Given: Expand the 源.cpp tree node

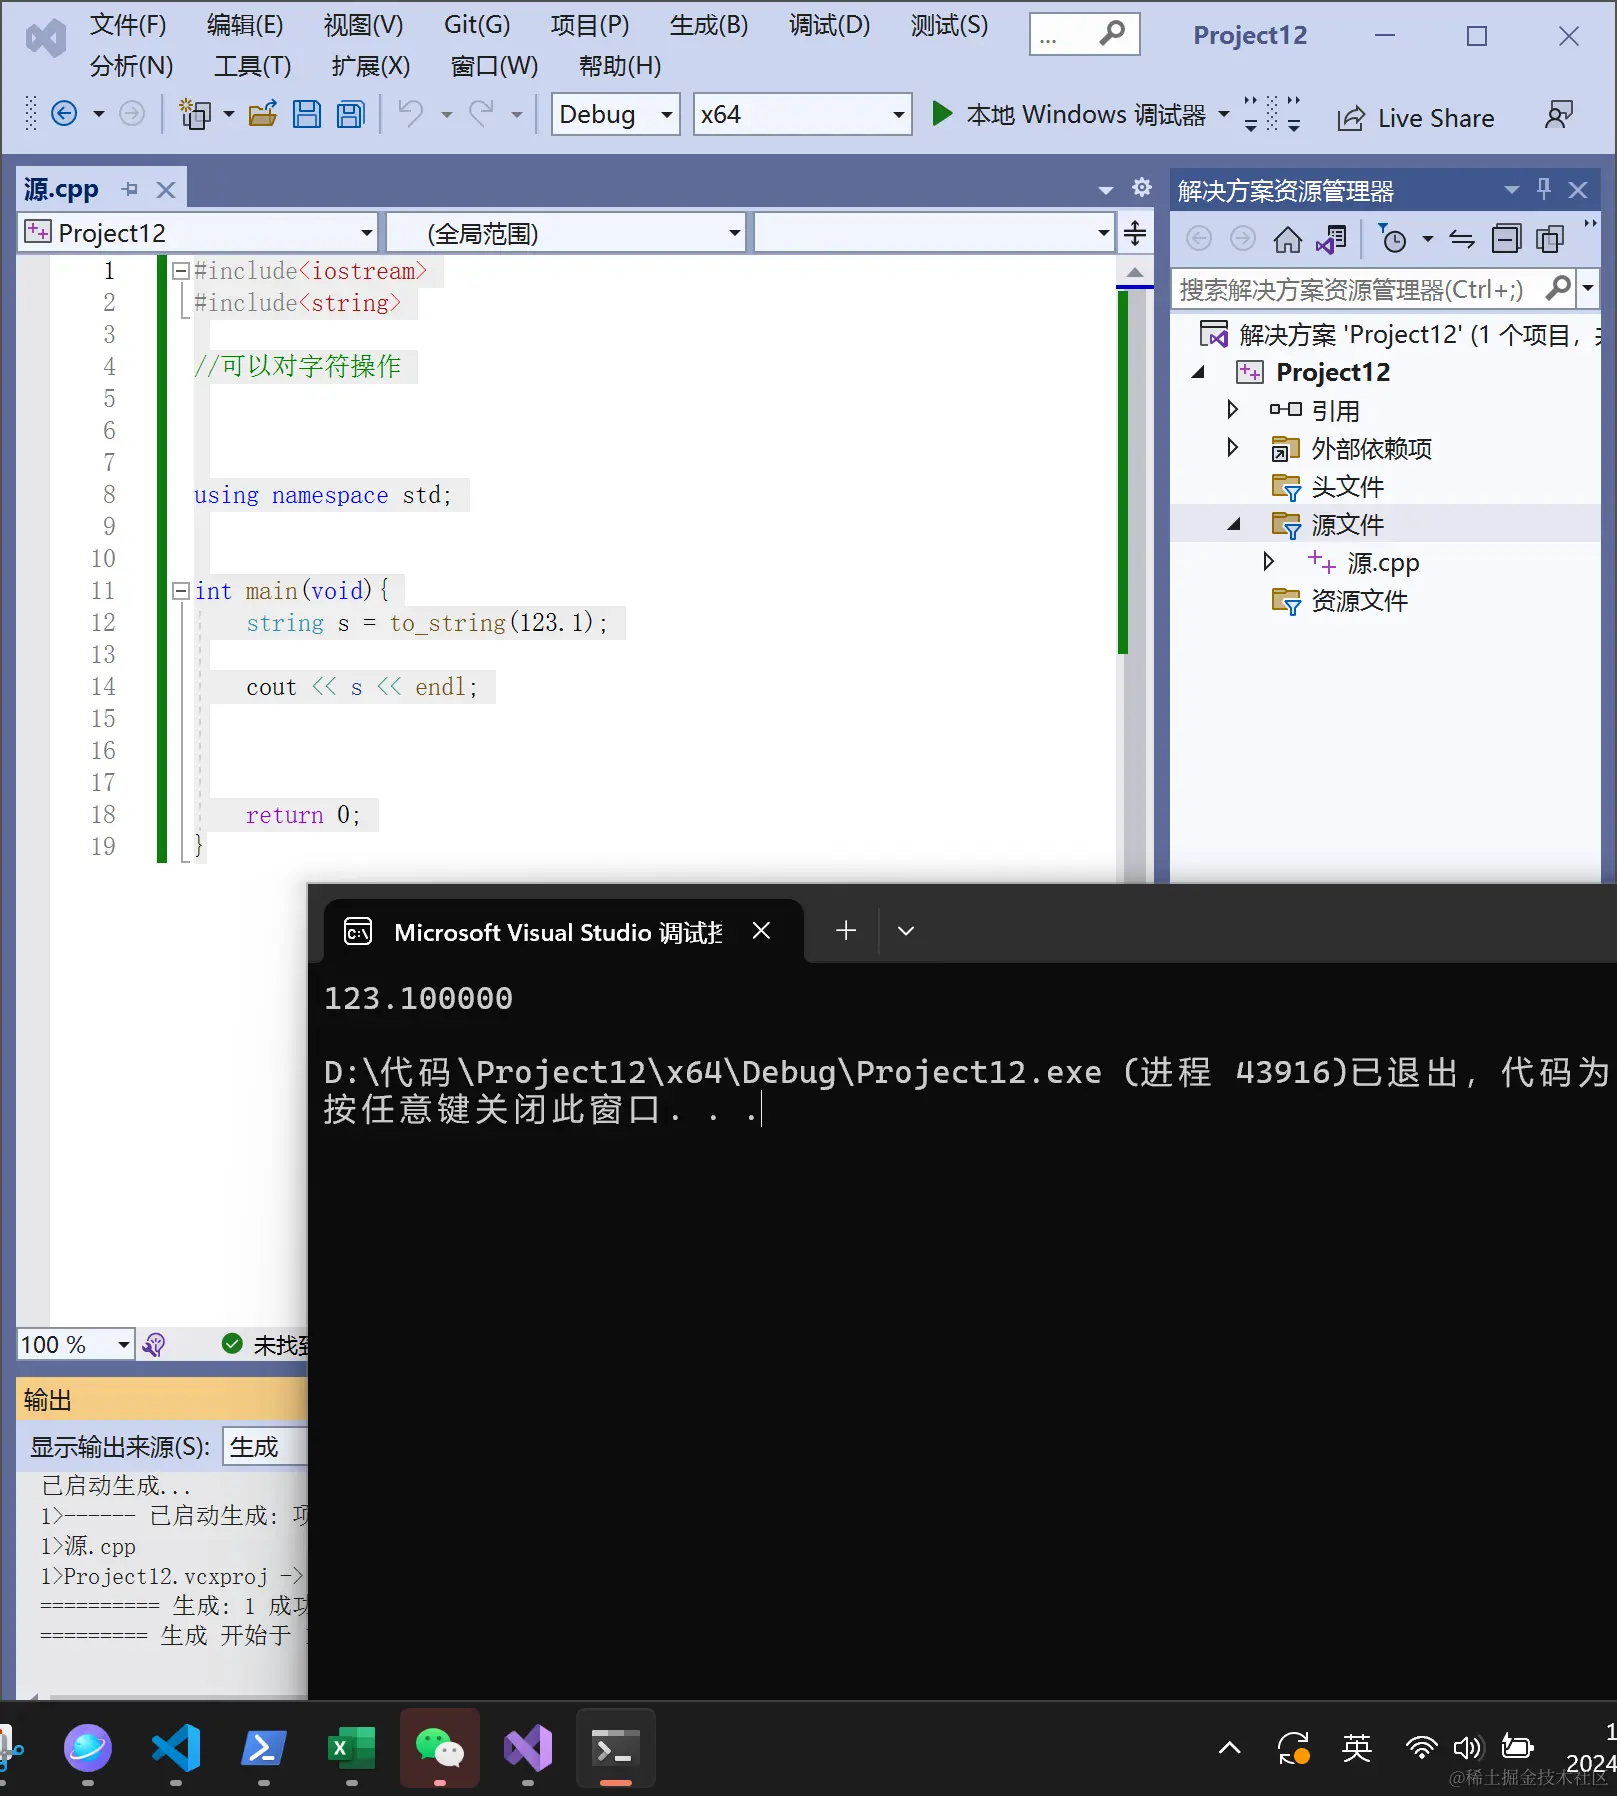Looking at the screenshot, I should tap(1268, 561).
